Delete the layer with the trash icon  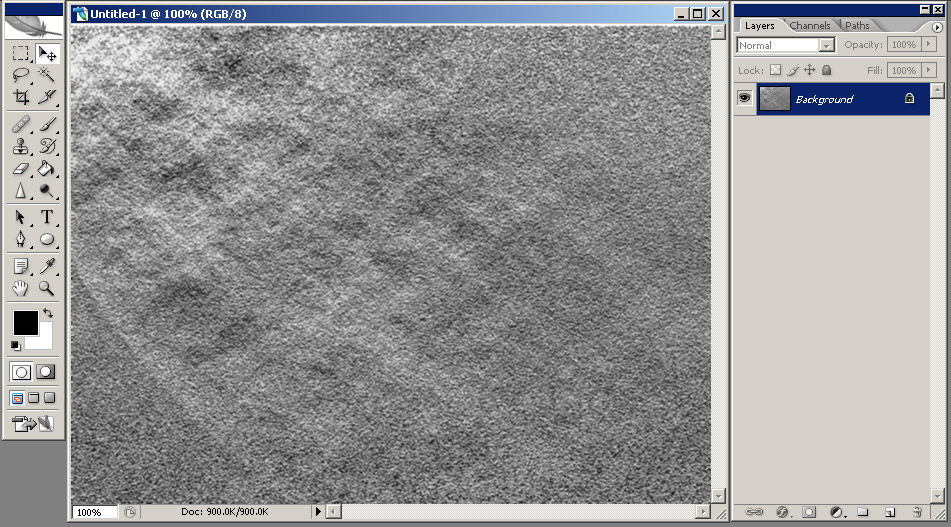[917, 512]
